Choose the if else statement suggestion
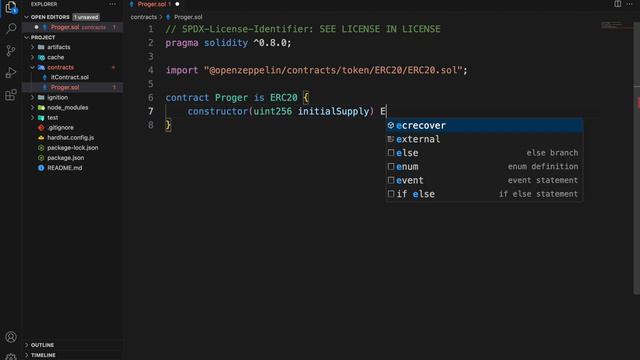This screenshot has height=360, width=640. click(484, 194)
